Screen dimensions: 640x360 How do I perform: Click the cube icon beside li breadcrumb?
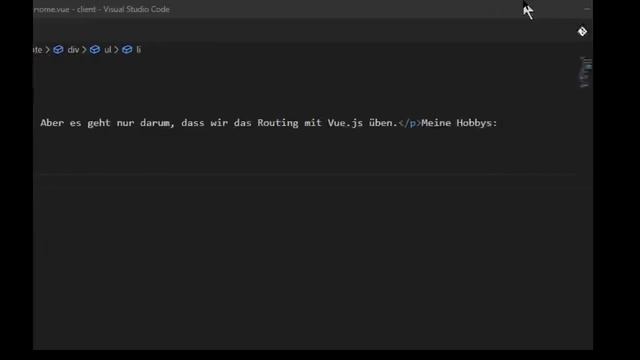[x=127, y=50]
